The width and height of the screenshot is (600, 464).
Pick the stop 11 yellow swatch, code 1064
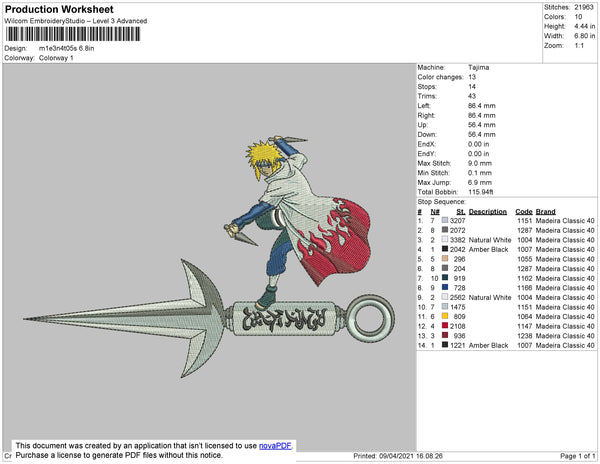[x=445, y=316]
